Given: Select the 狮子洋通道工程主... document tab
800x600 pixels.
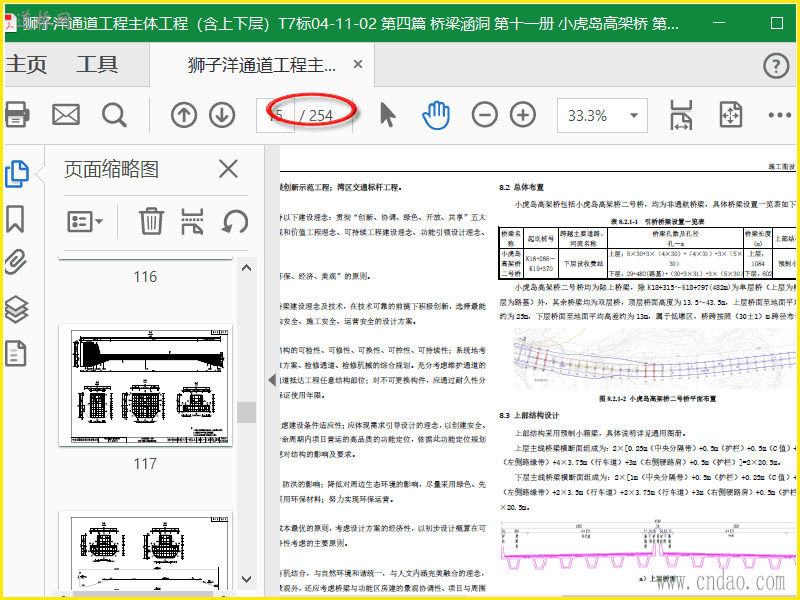Looking at the screenshot, I should (x=262, y=65).
